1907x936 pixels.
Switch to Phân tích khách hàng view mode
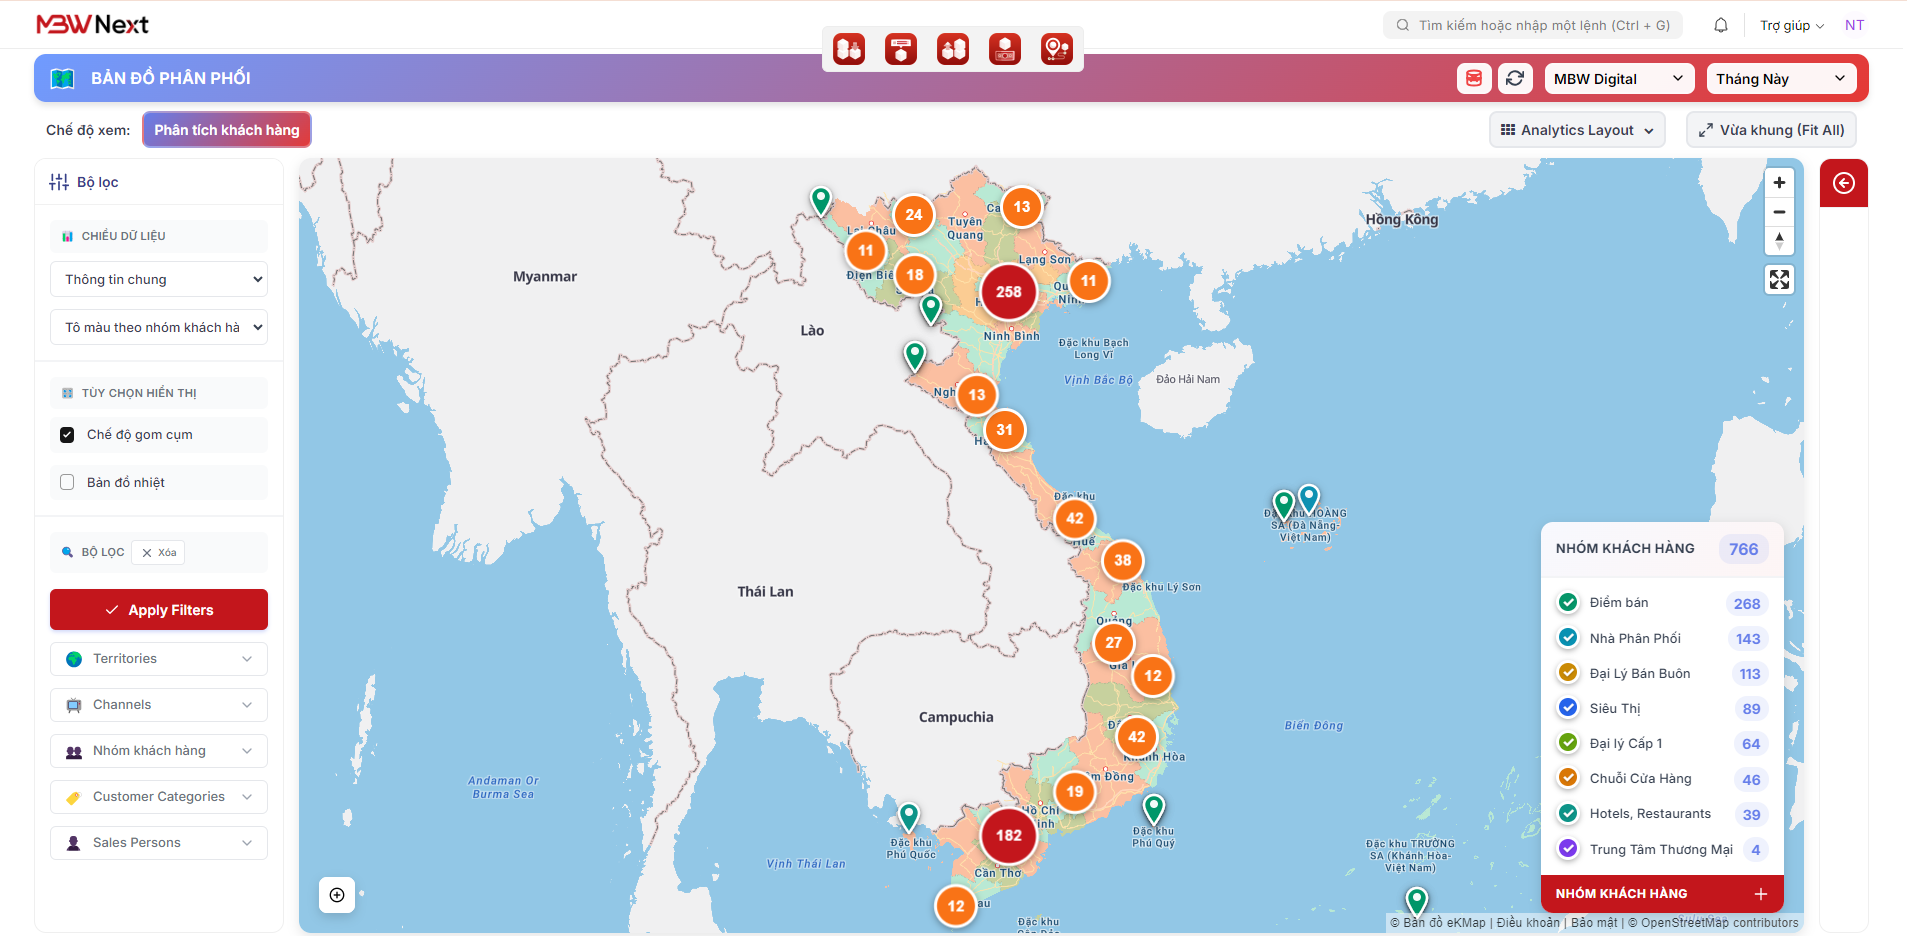(226, 129)
